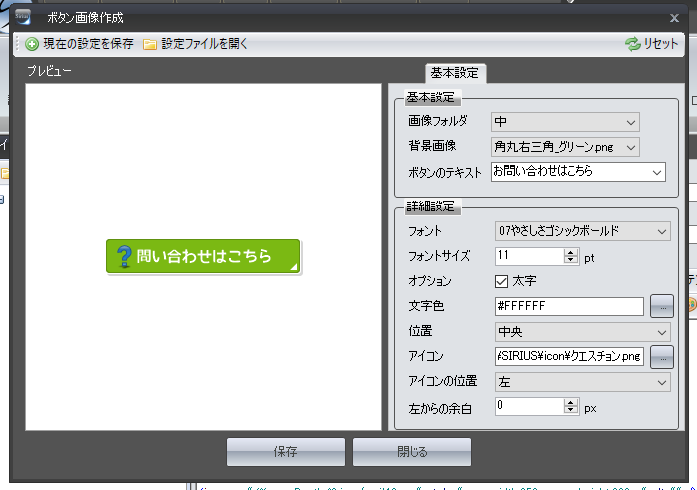The image size is (697, 490).
Task: Toggle the 太字 bold checkbox
Action: tap(502, 281)
